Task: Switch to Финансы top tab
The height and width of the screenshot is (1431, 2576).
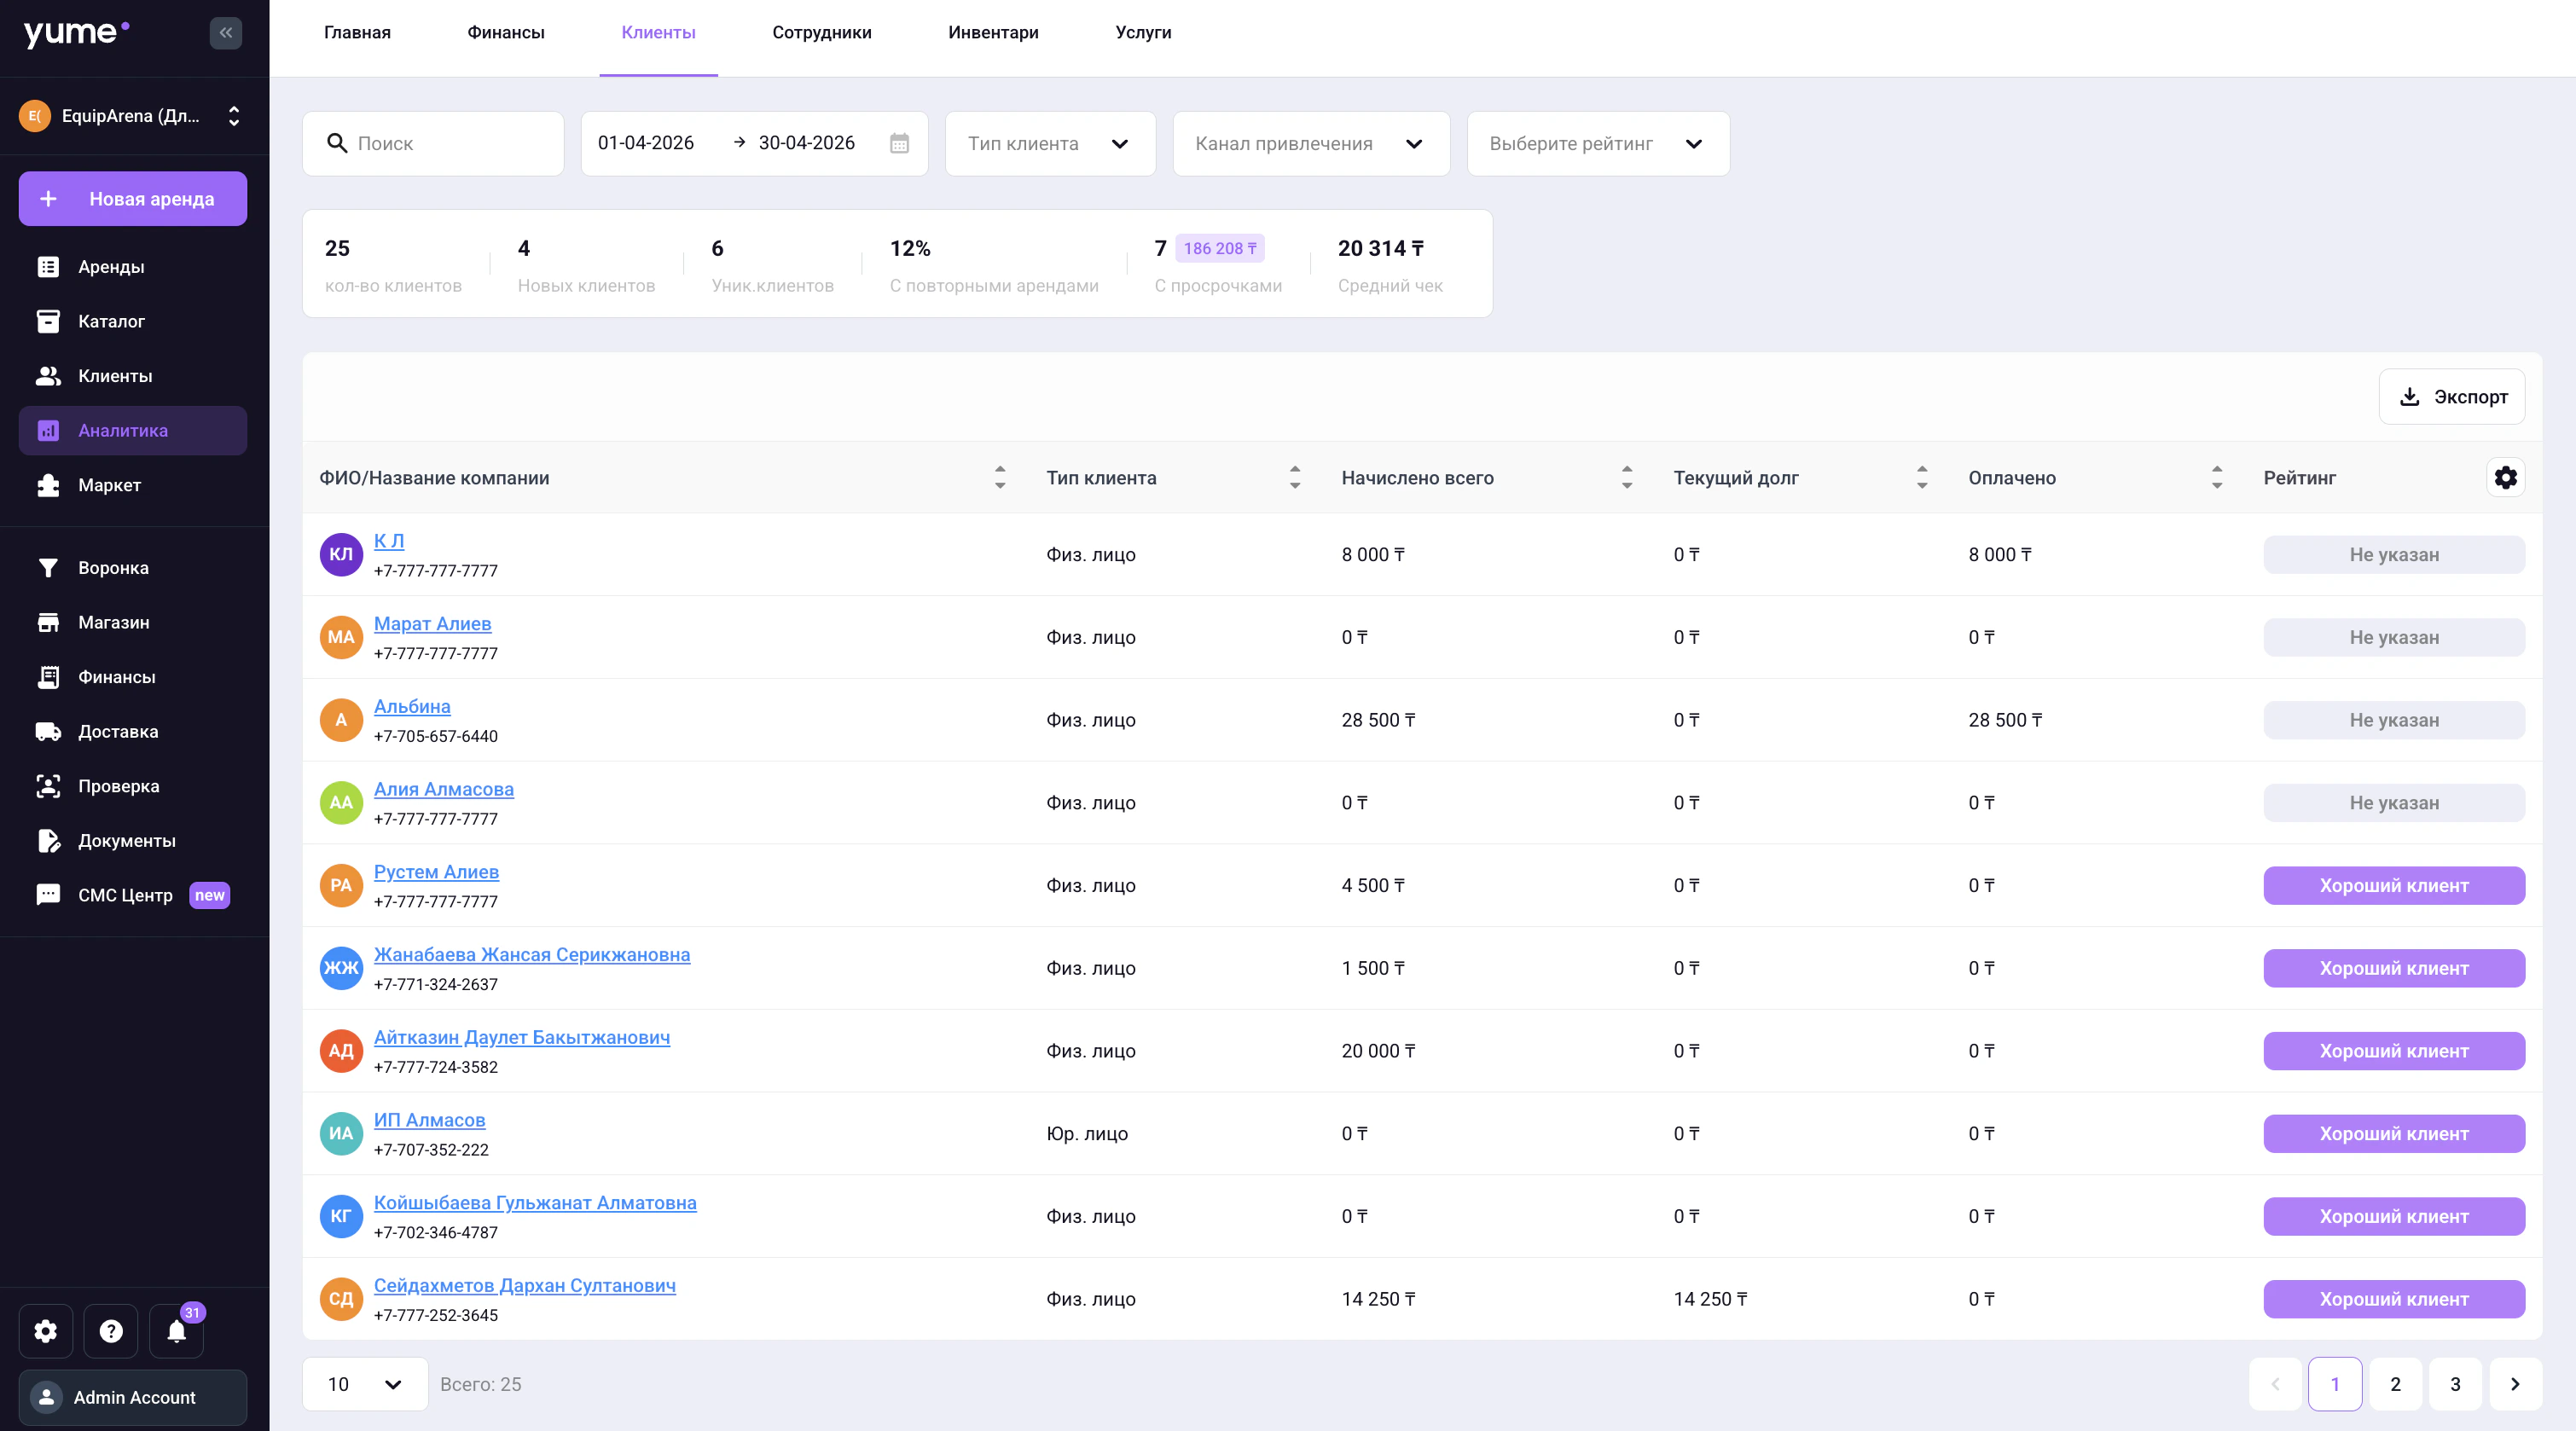Action: tap(505, 33)
